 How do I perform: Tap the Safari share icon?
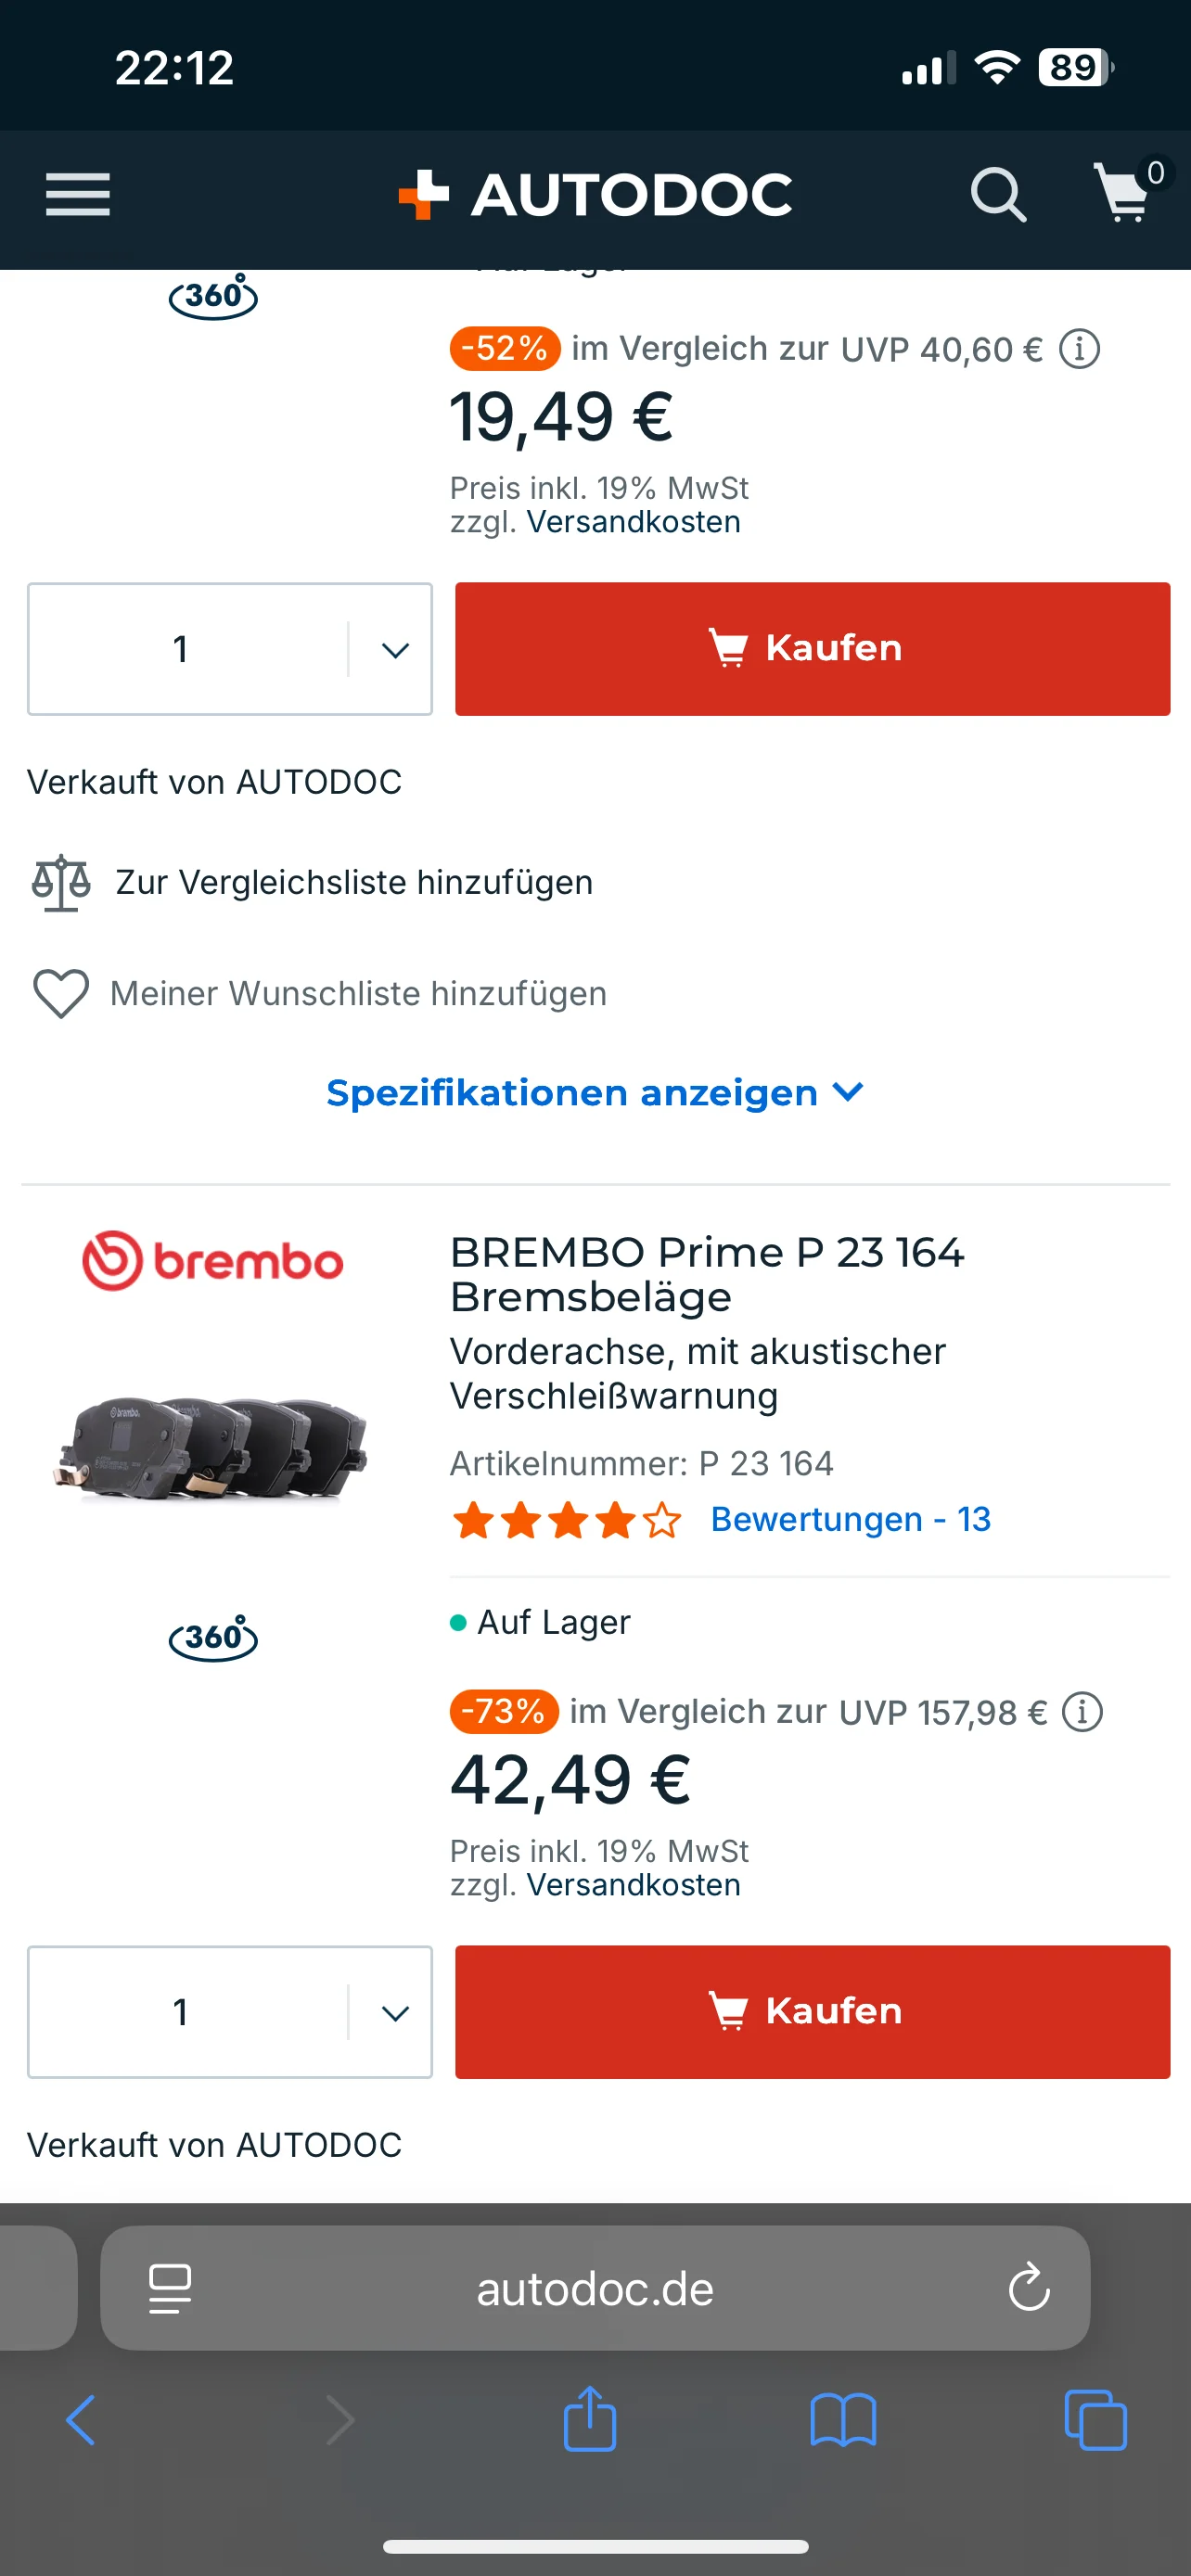(x=590, y=2419)
